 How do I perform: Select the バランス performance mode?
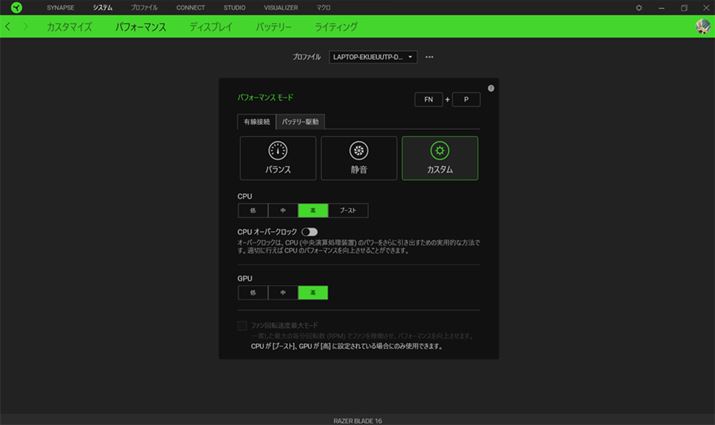(278, 158)
